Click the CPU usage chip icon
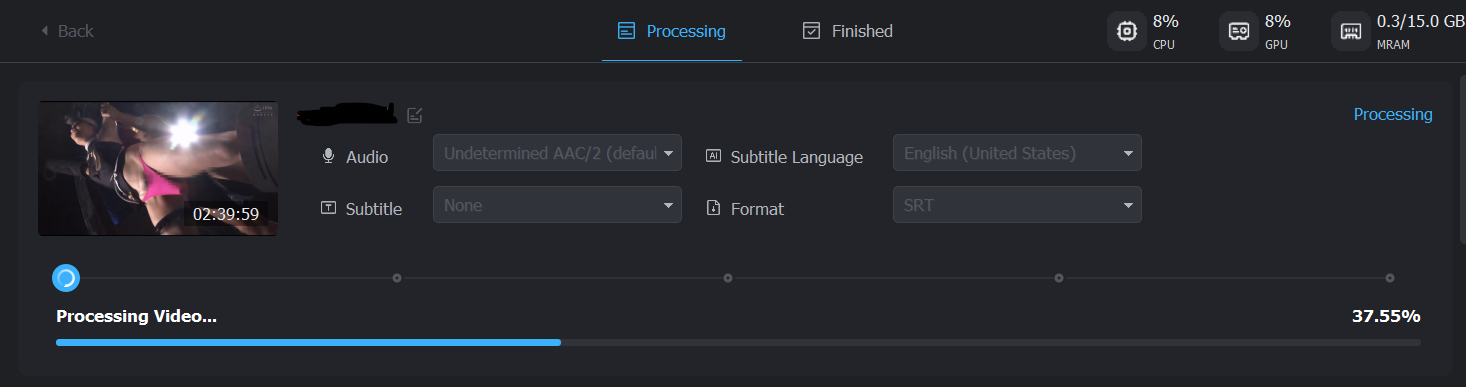The height and width of the screenshot is (387, 1466). pos(1126,31)
